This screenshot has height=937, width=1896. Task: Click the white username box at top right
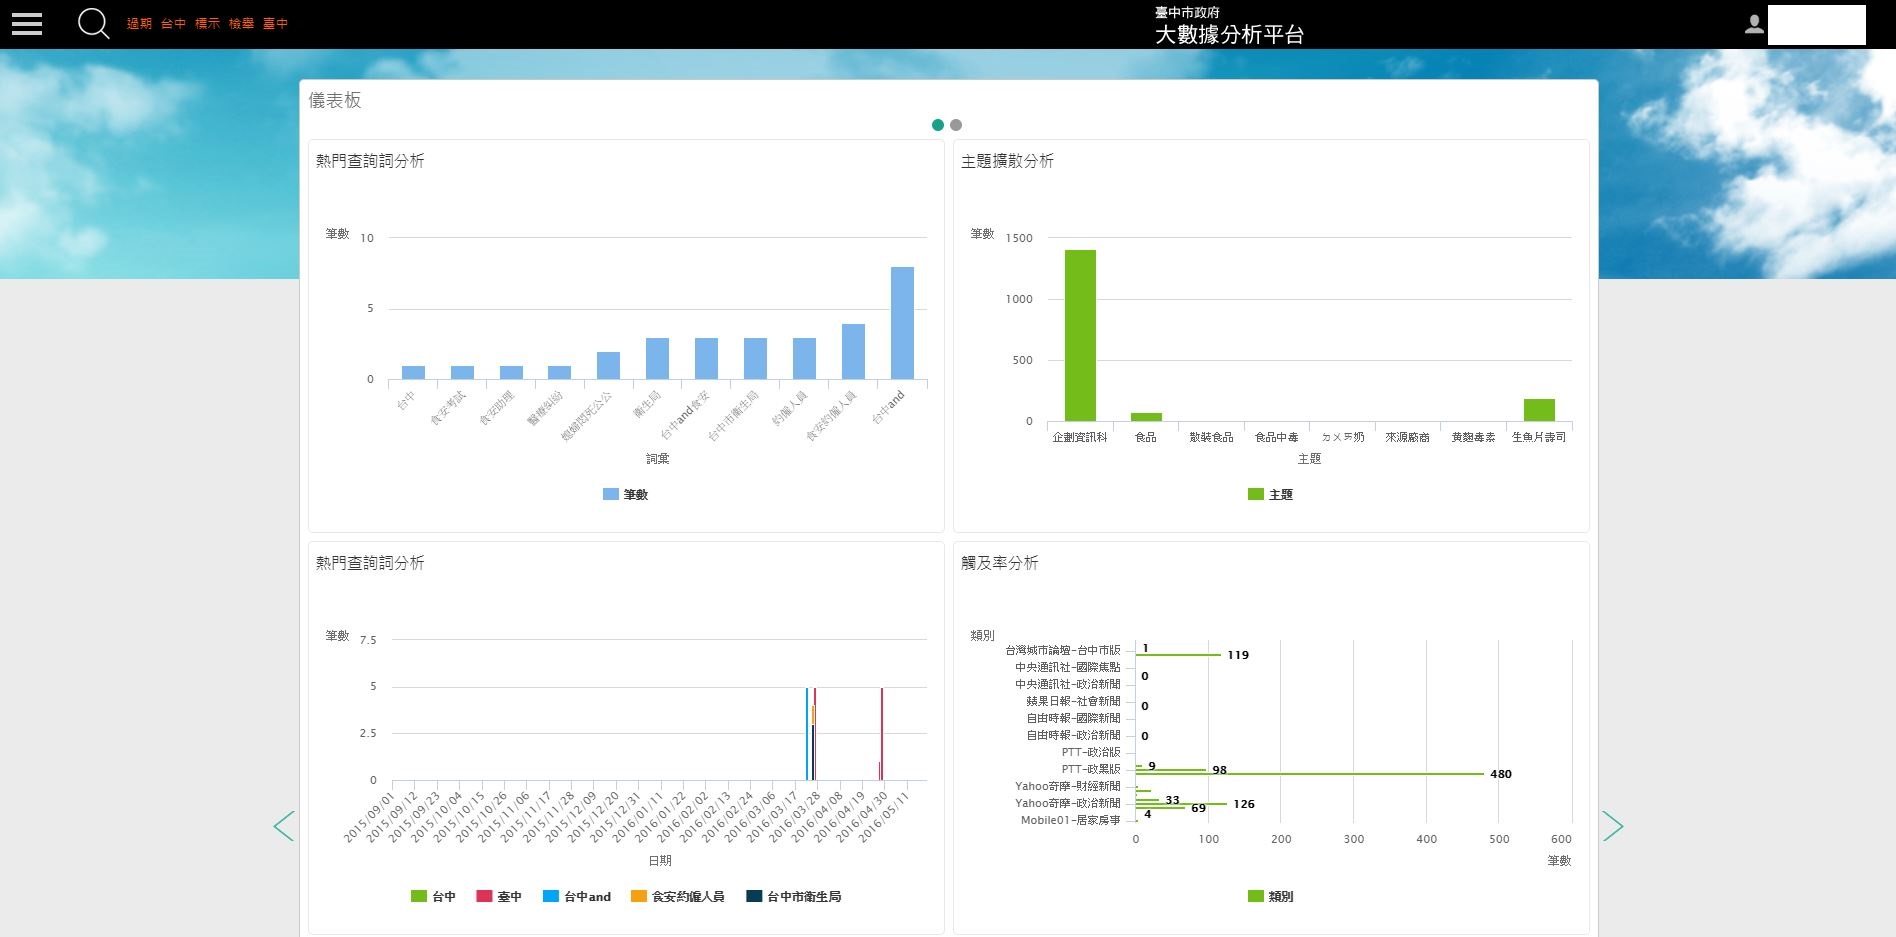(x=1816, y=25)
